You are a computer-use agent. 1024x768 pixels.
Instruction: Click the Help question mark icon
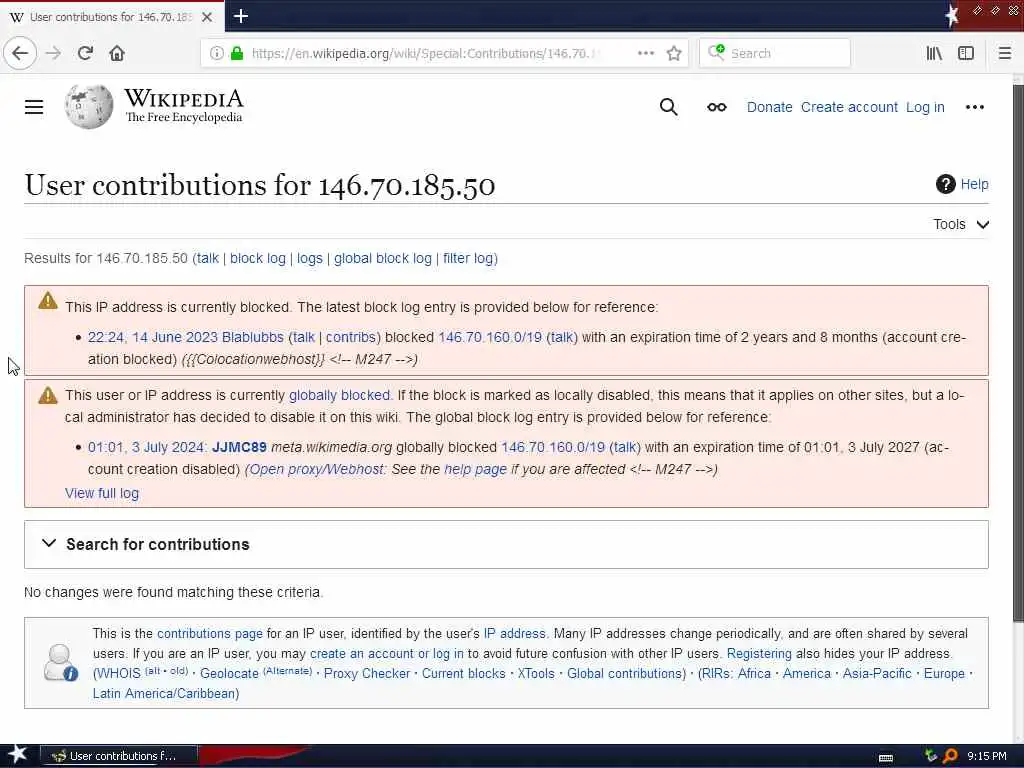tap(945, 184)
